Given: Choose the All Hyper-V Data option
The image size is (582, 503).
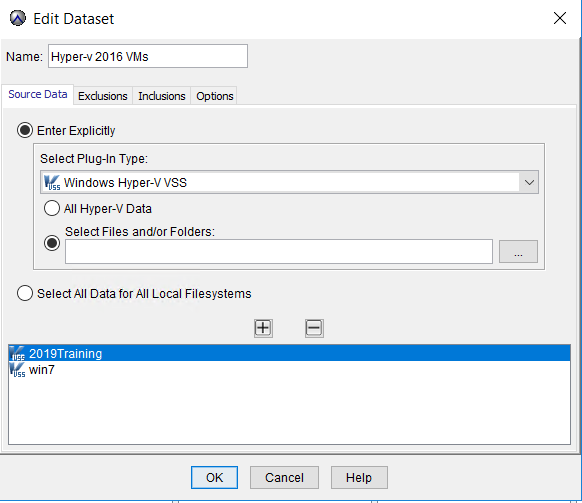Looking at the screenshot, I should click(52, 208).
